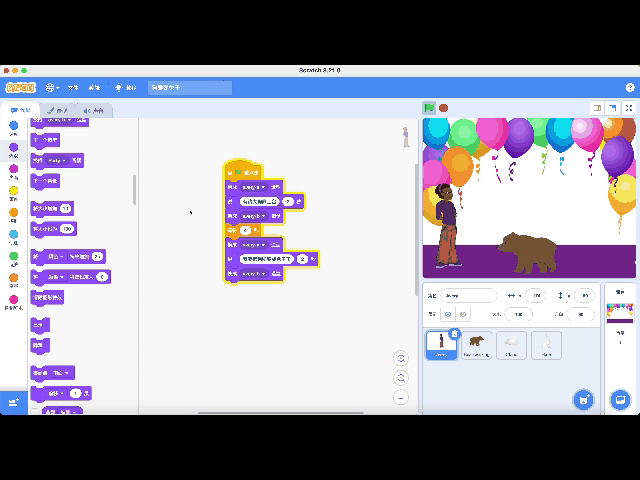Click the seconds value in first say block
The height and width of the screenshot is (480, 640).
(x=288, y=202)
